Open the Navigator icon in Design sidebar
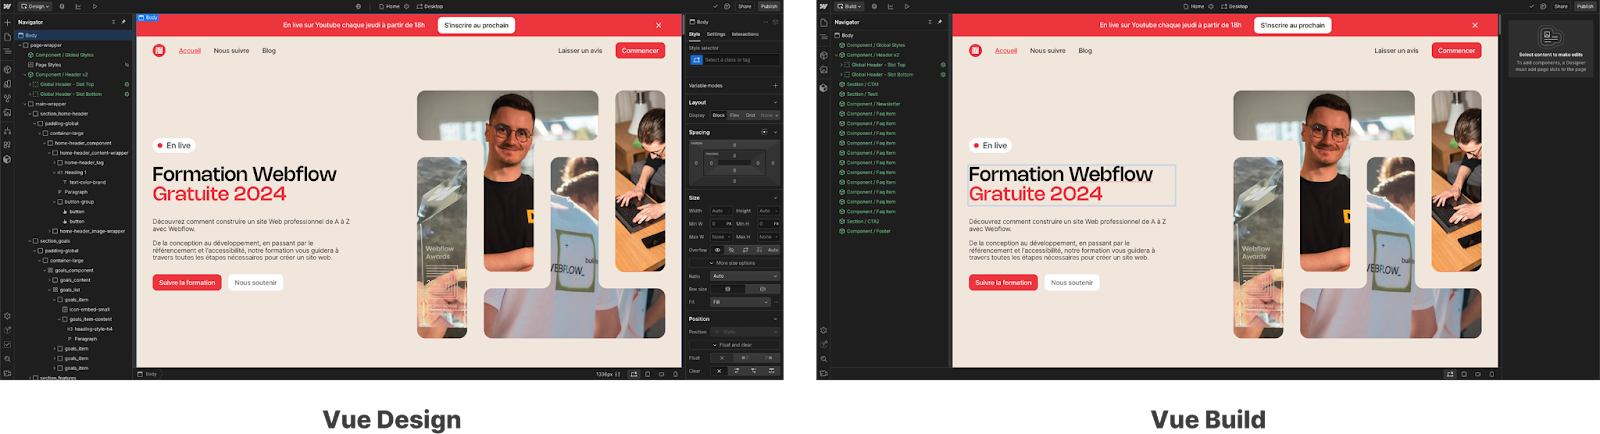Screen dimensions: 1600x434 (7, 52)
